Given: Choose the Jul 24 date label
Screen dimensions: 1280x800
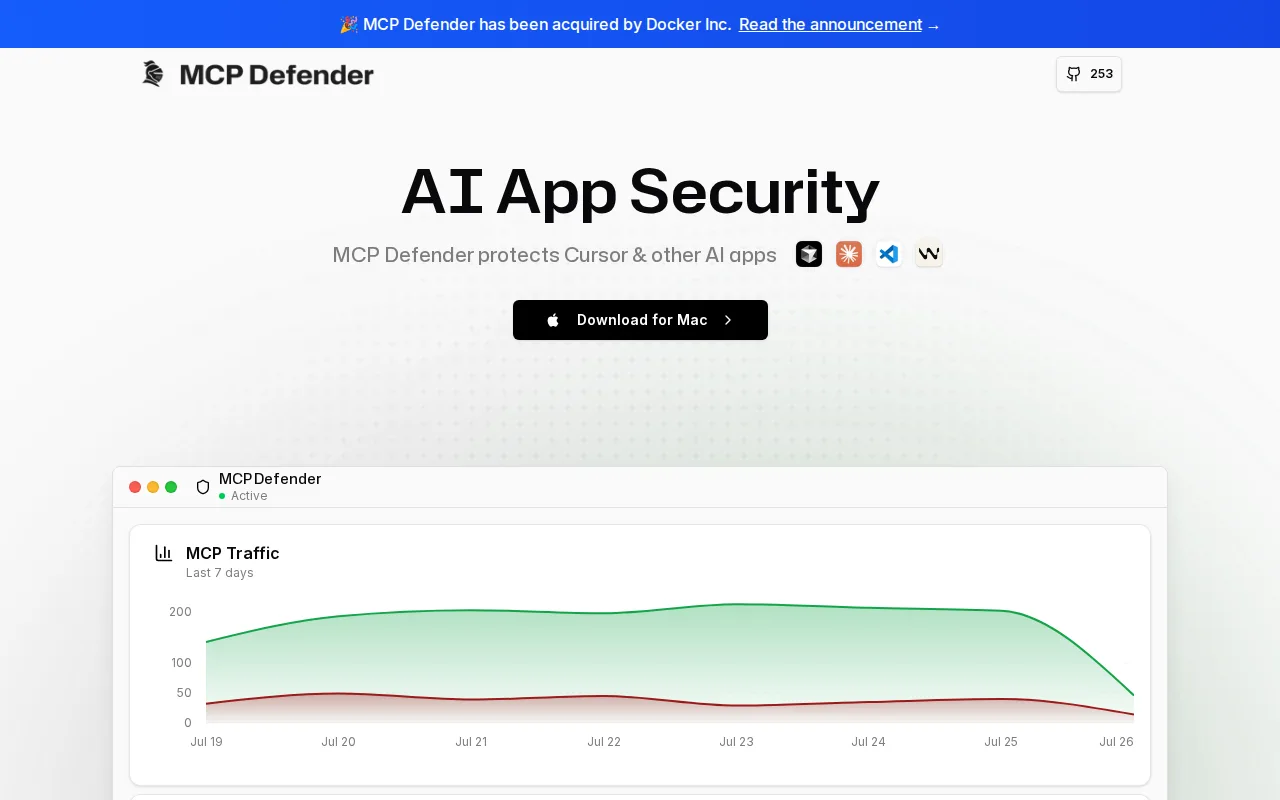Looking at the screenshot, I should point(868,742).
